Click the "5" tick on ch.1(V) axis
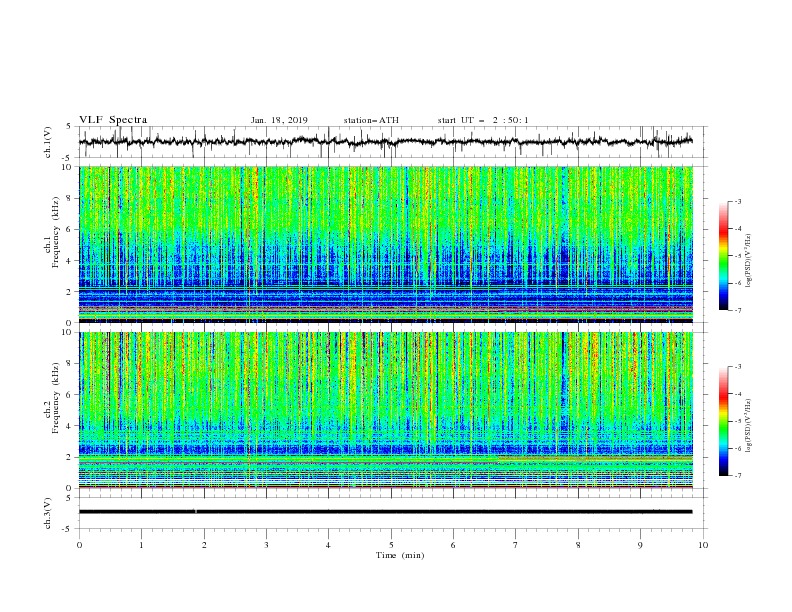Image resolution: width=792 pixels, height=612 pixels. tap(70, 126)
